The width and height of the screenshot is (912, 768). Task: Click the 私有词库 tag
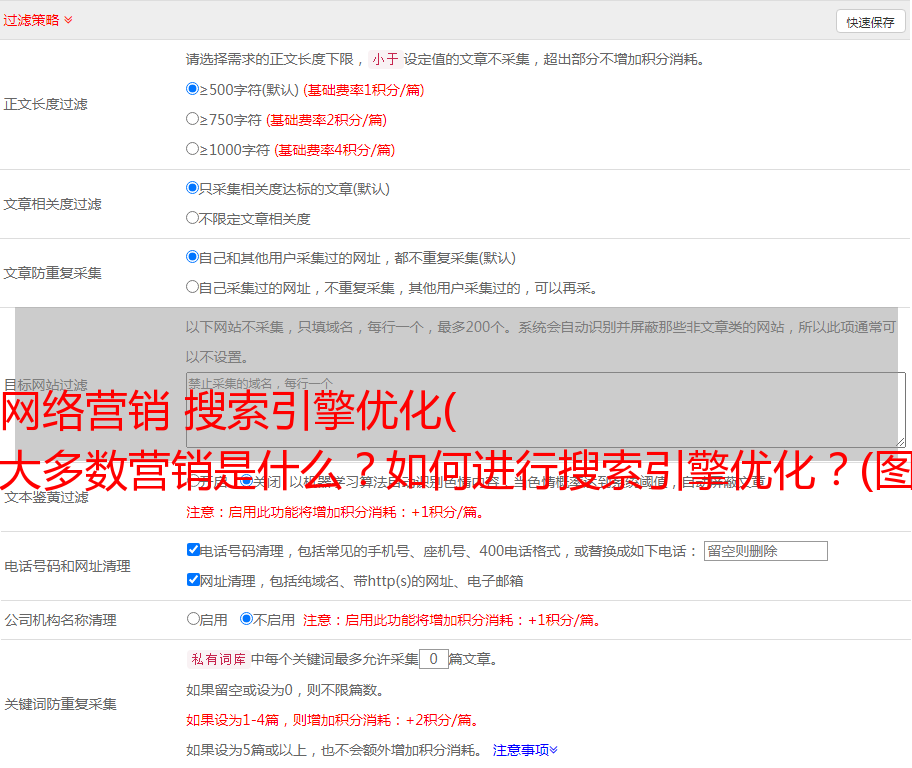(x=217, y=659)
